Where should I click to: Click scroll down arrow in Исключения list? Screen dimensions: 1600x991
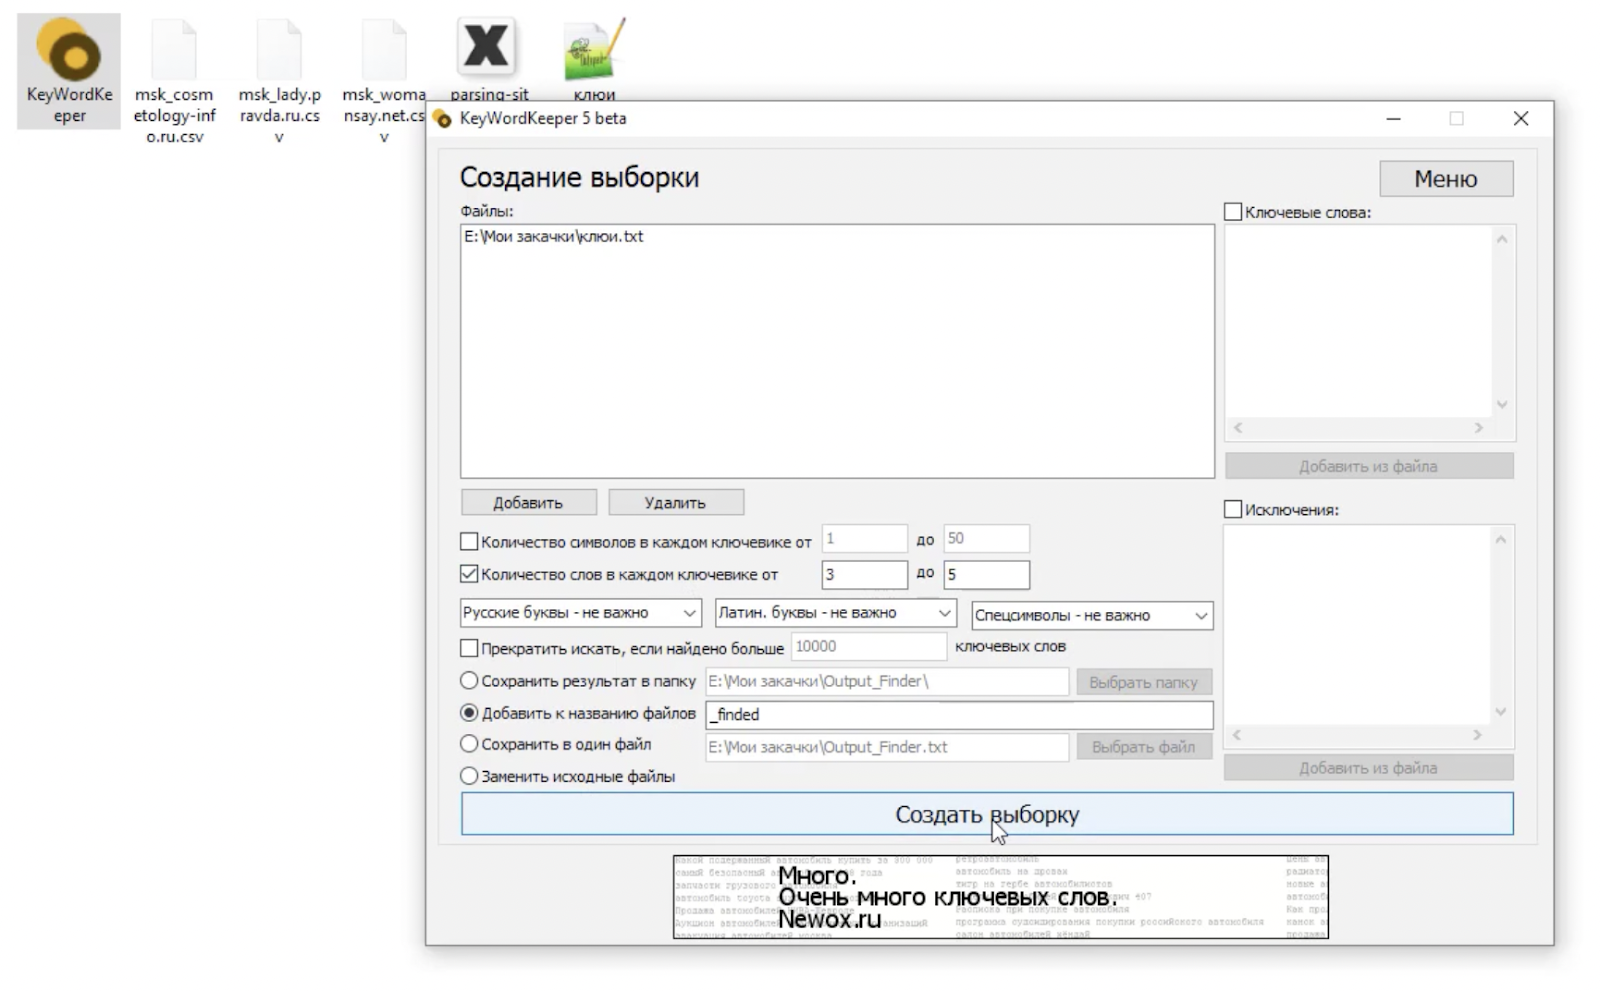coord(1500,712)
